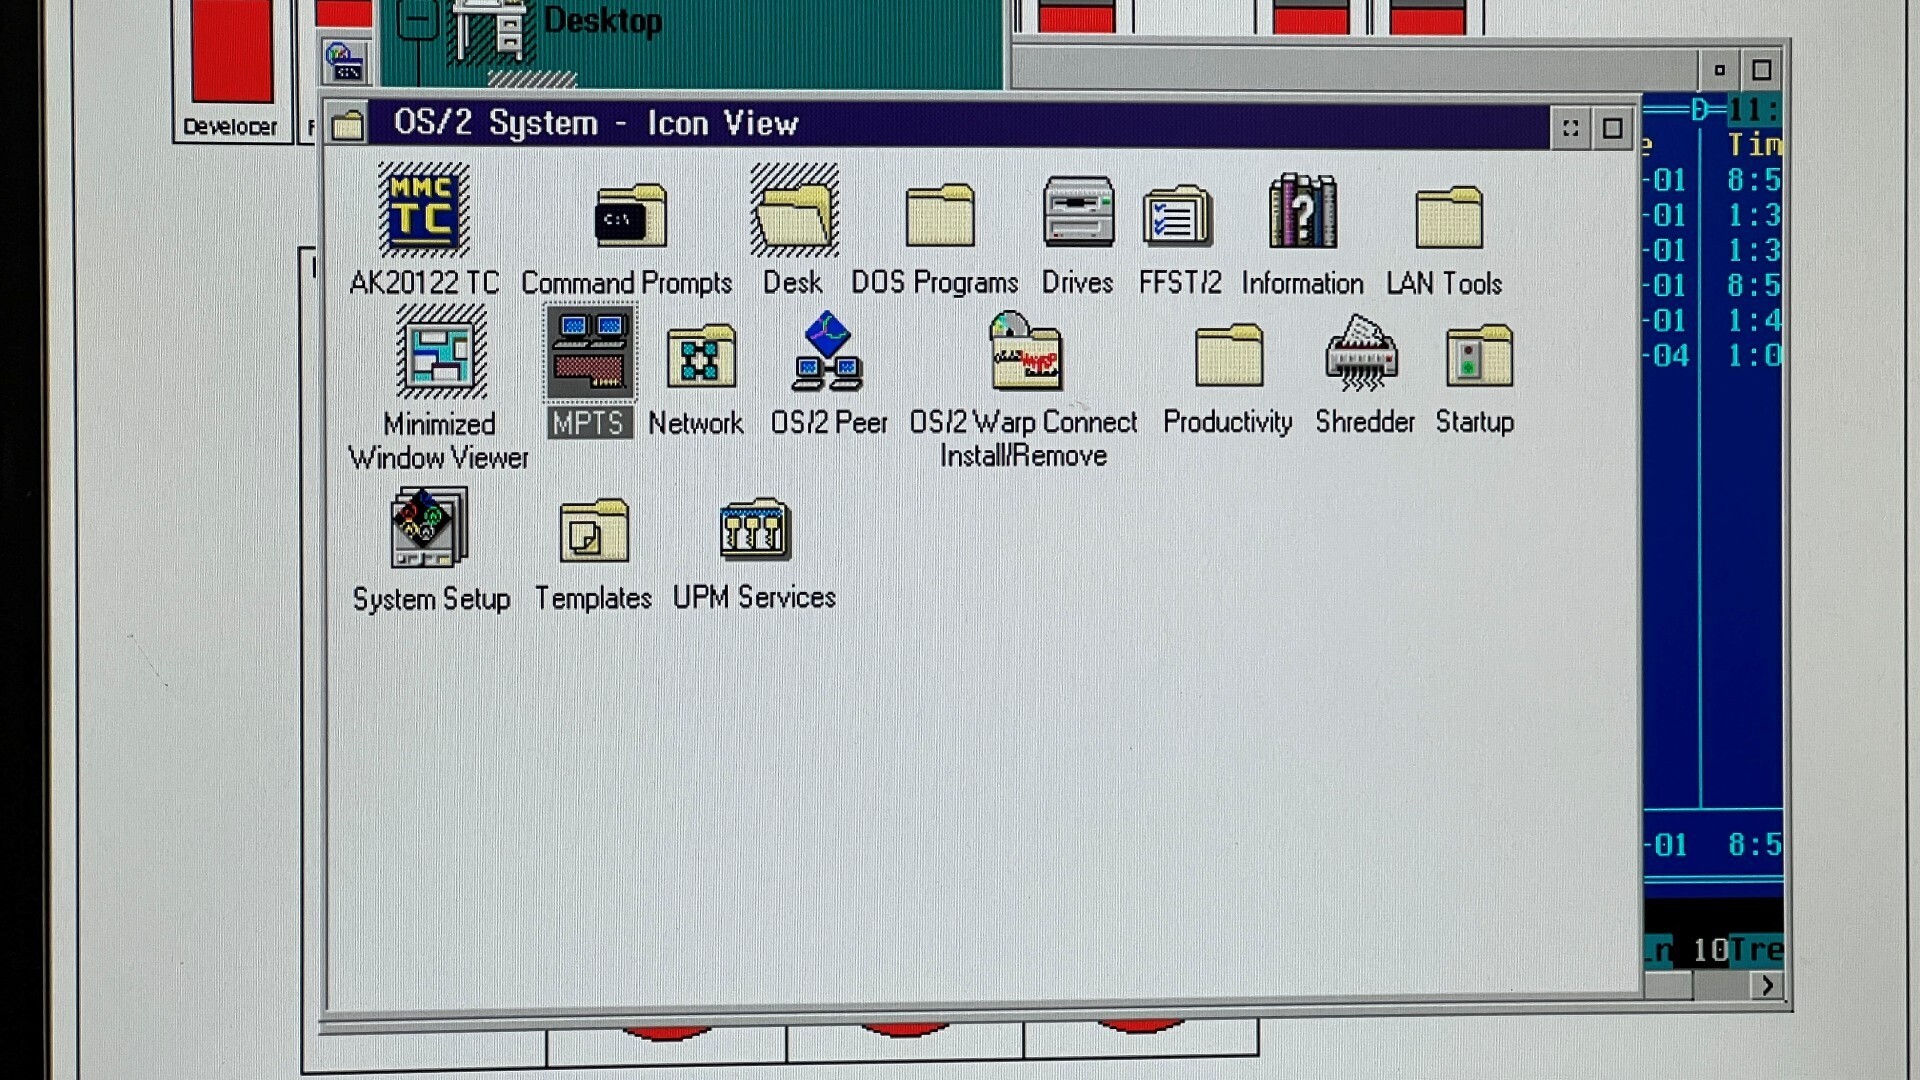Click the right scroll arrow of background window

click(x=1767, y=985)
